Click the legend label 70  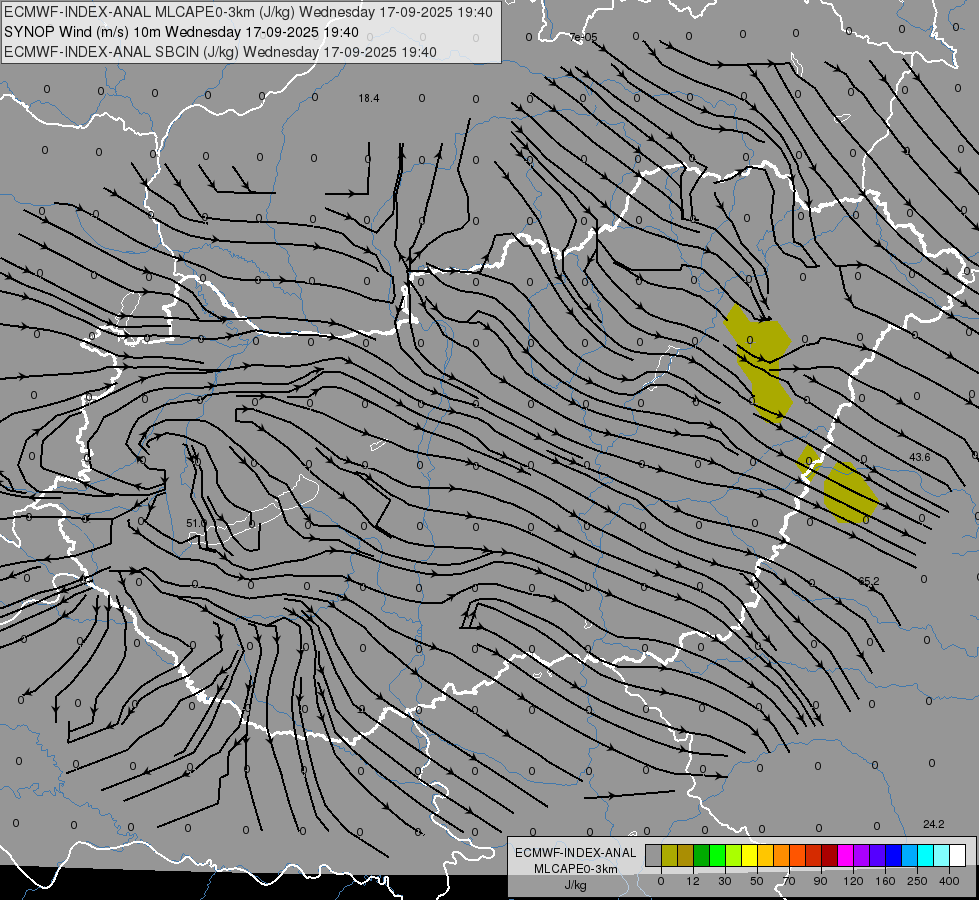[789, 881]
